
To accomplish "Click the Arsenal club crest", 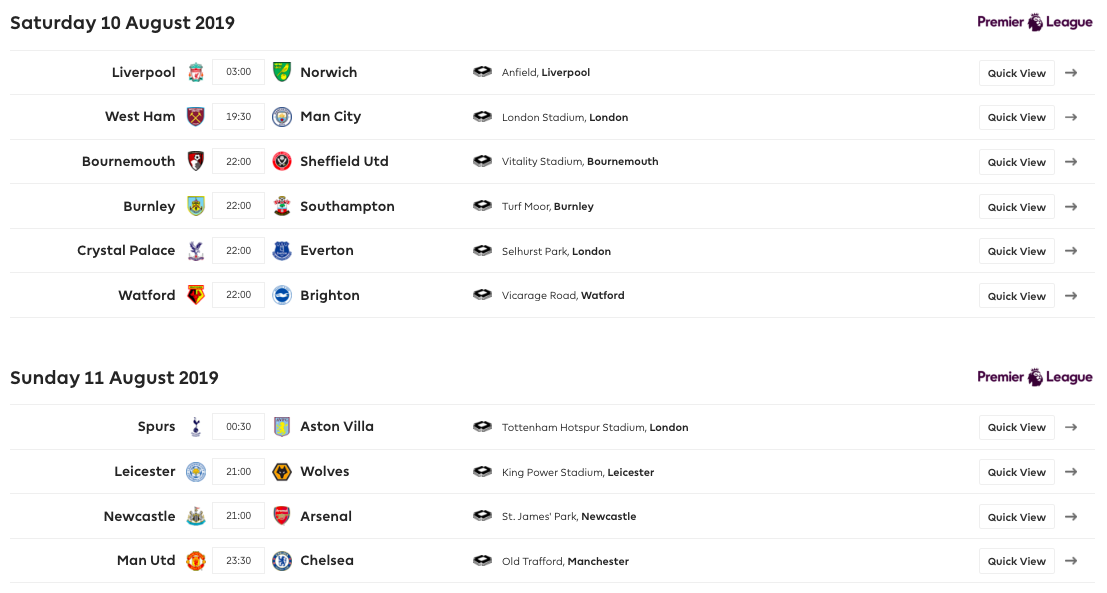I will pos(282,516).
